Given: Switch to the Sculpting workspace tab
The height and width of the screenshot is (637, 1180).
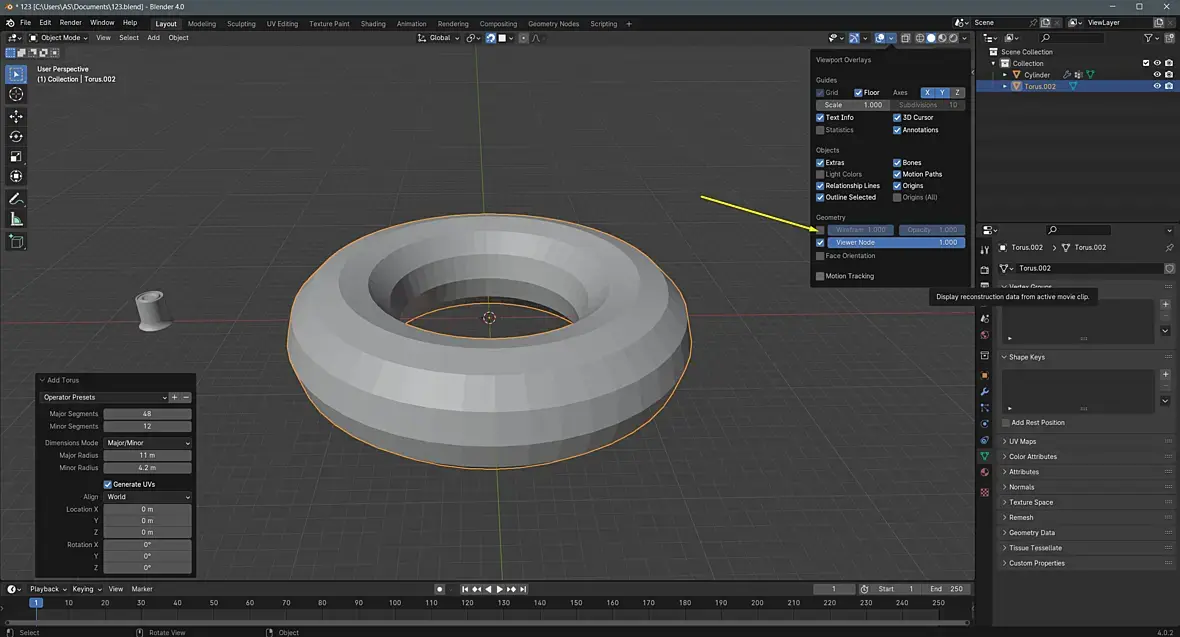Looking at the screenshot, I should pyautogui.click(x=241, y=23).
